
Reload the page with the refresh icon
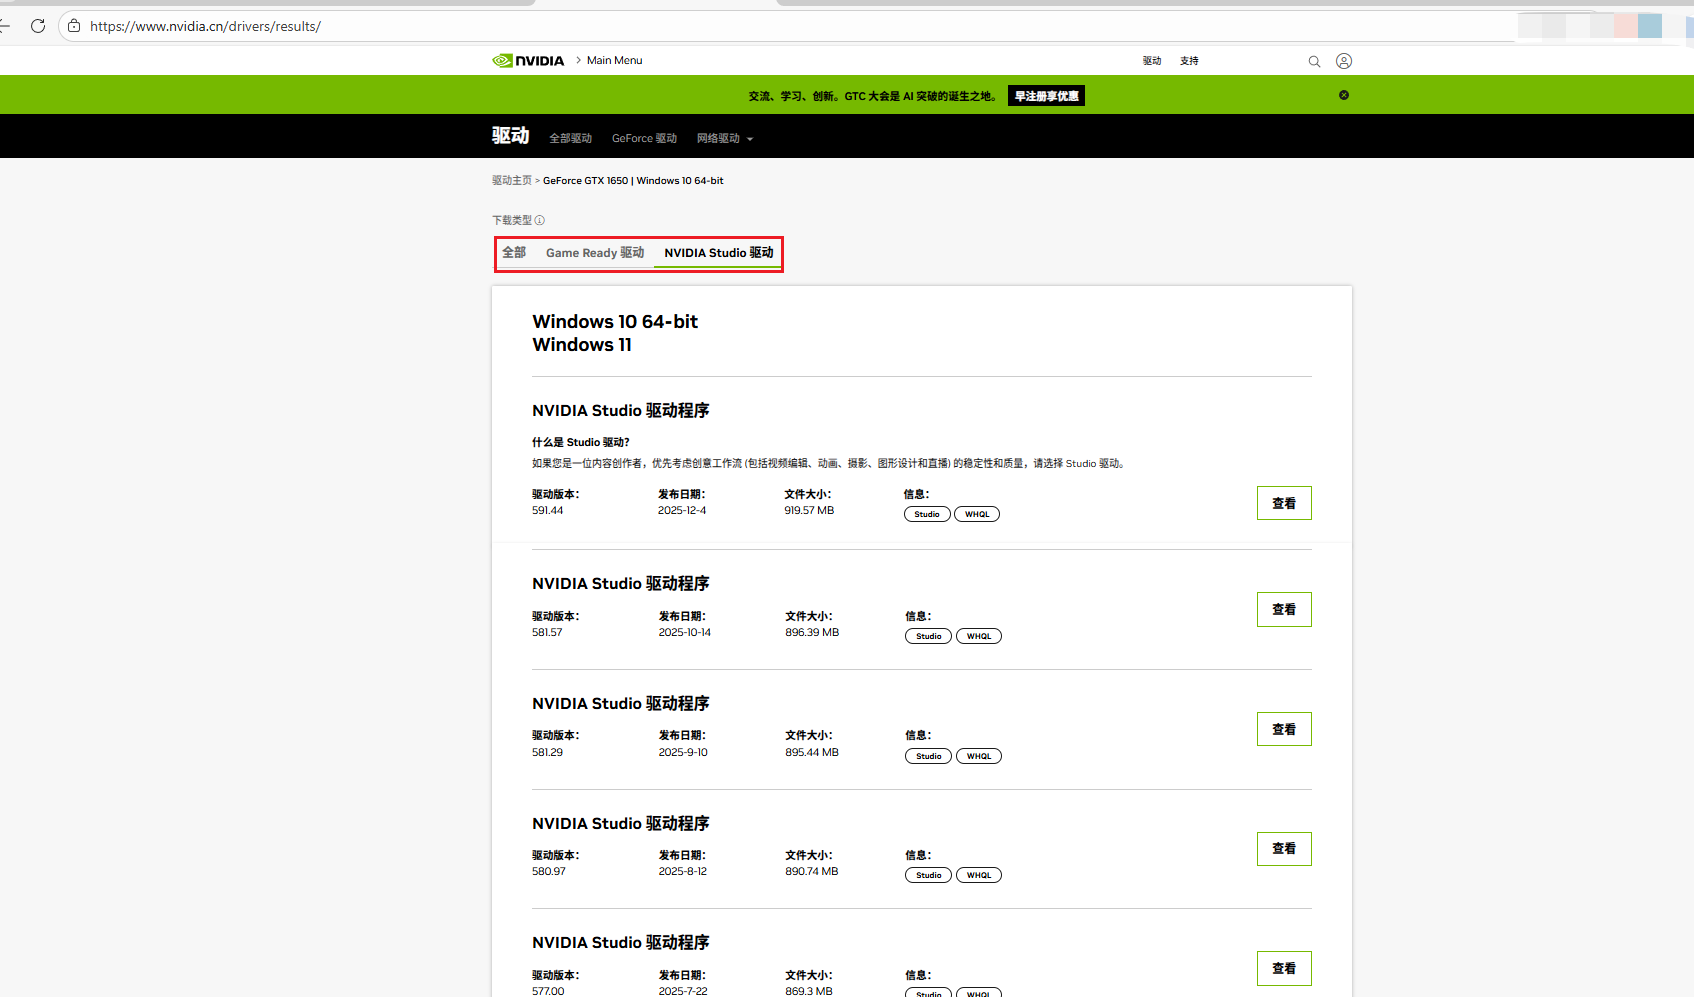(38, 26)
